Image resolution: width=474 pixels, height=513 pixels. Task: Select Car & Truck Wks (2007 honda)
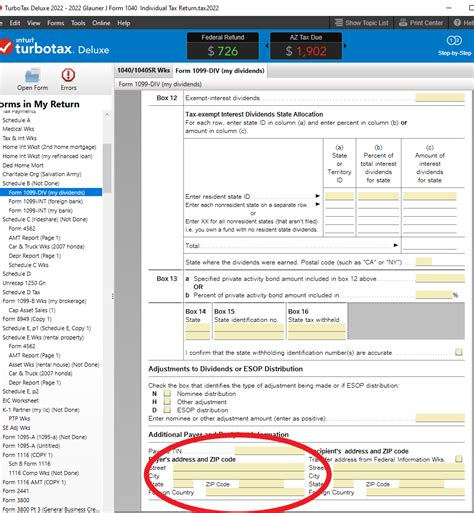[x=46, y=247]
